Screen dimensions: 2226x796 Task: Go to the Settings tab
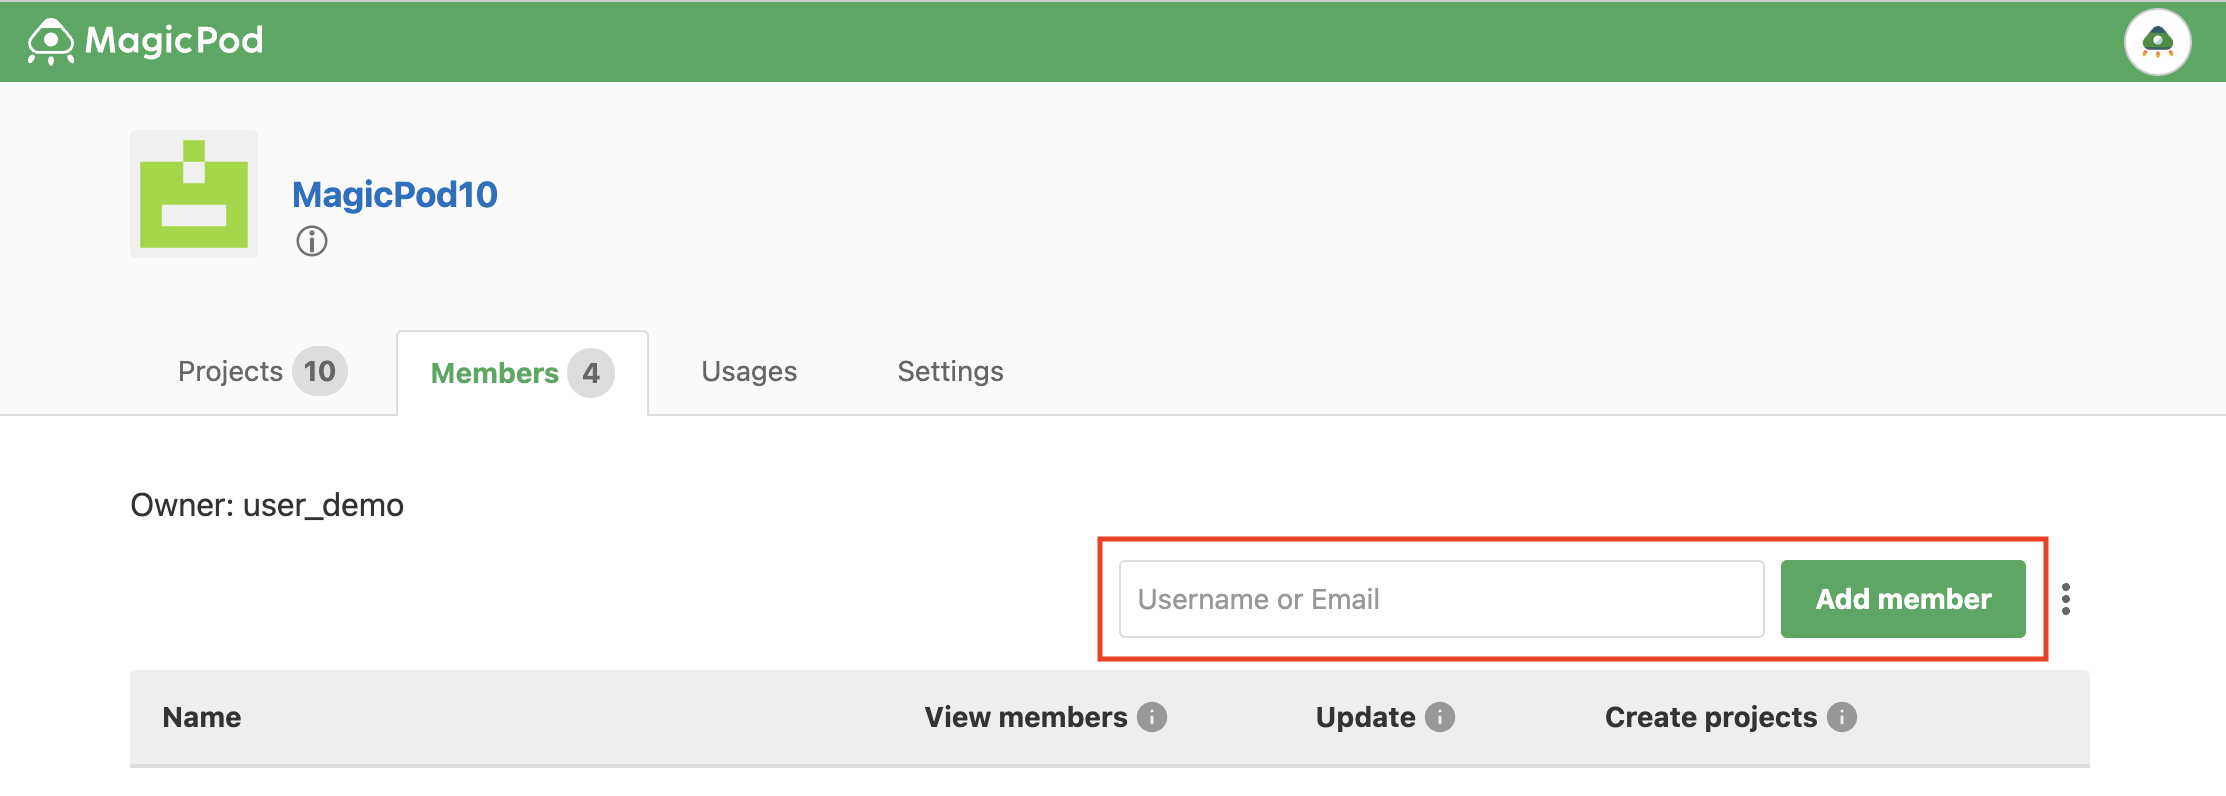click(x=950, y=372)
